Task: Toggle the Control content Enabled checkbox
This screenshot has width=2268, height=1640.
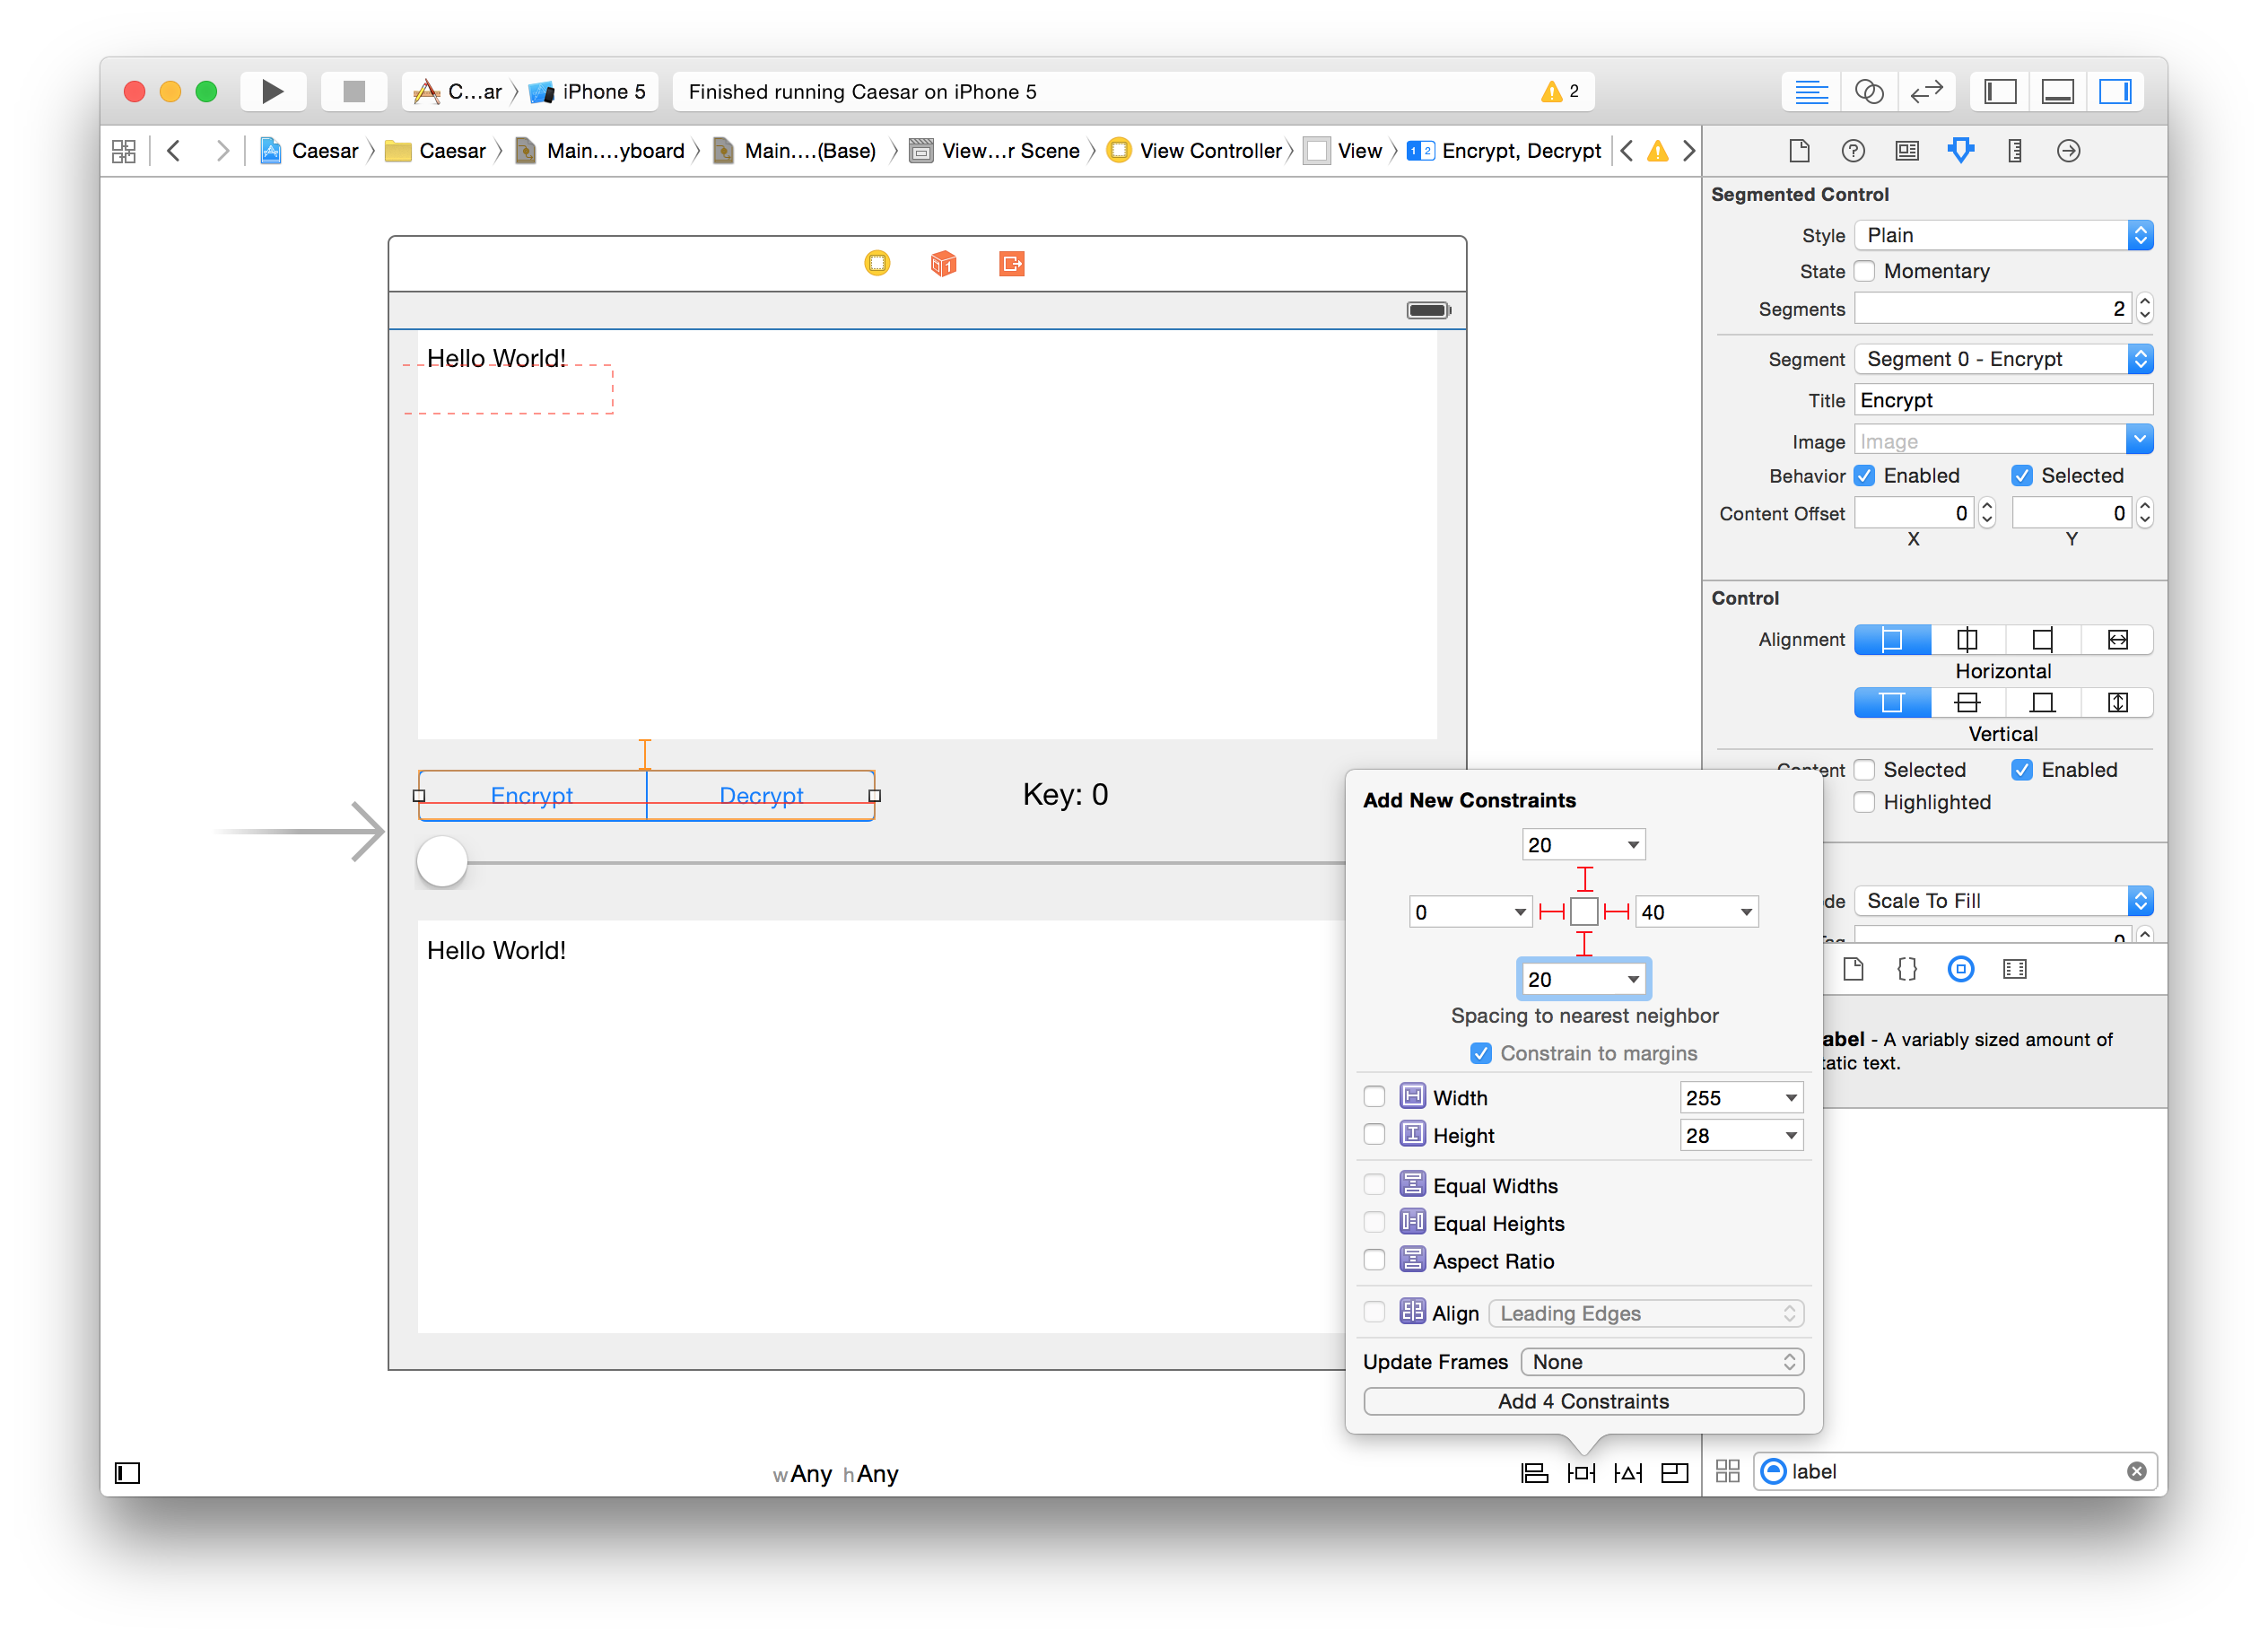Action: (x=2022, y=770)
